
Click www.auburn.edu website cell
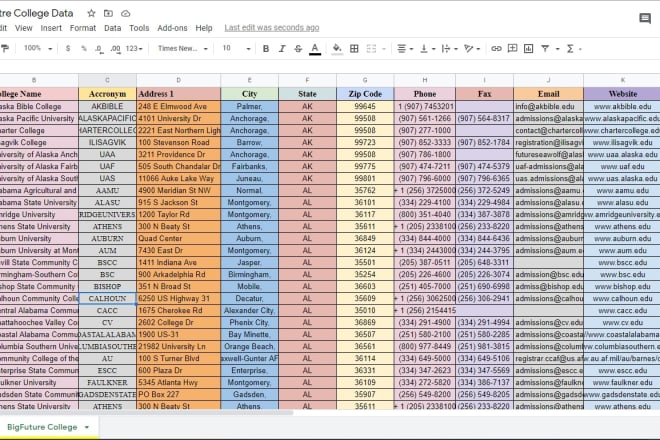click(x=622, y=239)
